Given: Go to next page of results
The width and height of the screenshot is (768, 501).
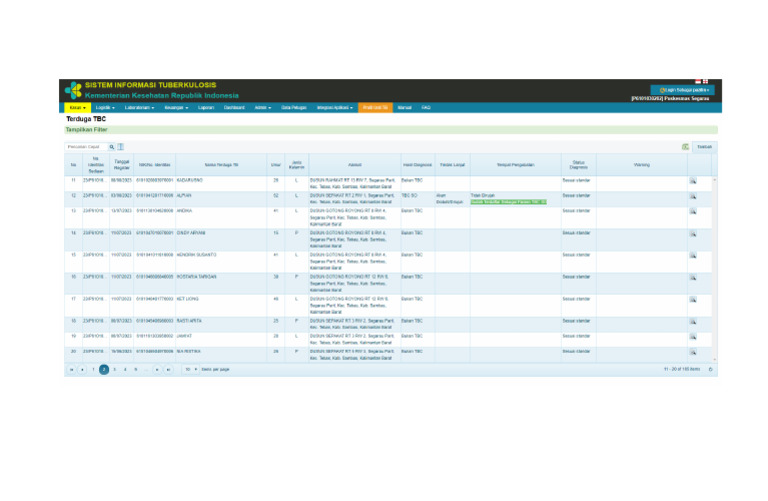Looking at the screenshot, I should 157,370.
